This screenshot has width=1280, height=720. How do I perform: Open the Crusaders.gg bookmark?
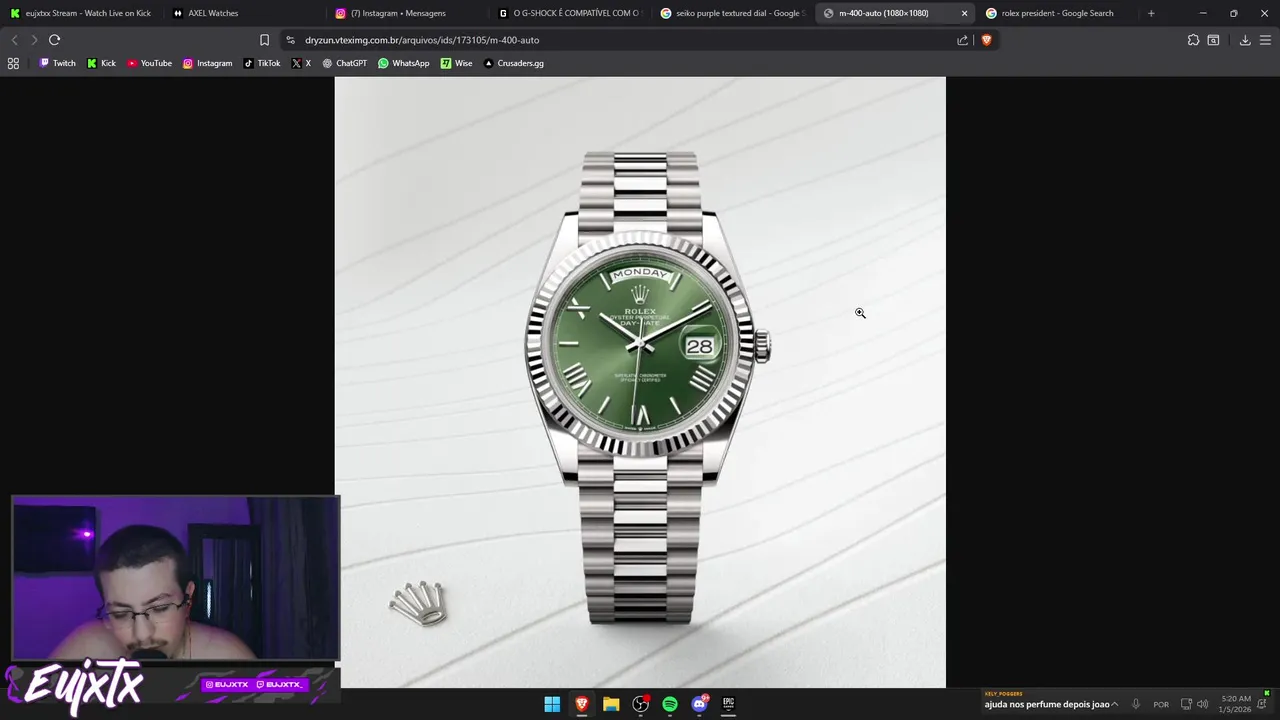[513, 63]
